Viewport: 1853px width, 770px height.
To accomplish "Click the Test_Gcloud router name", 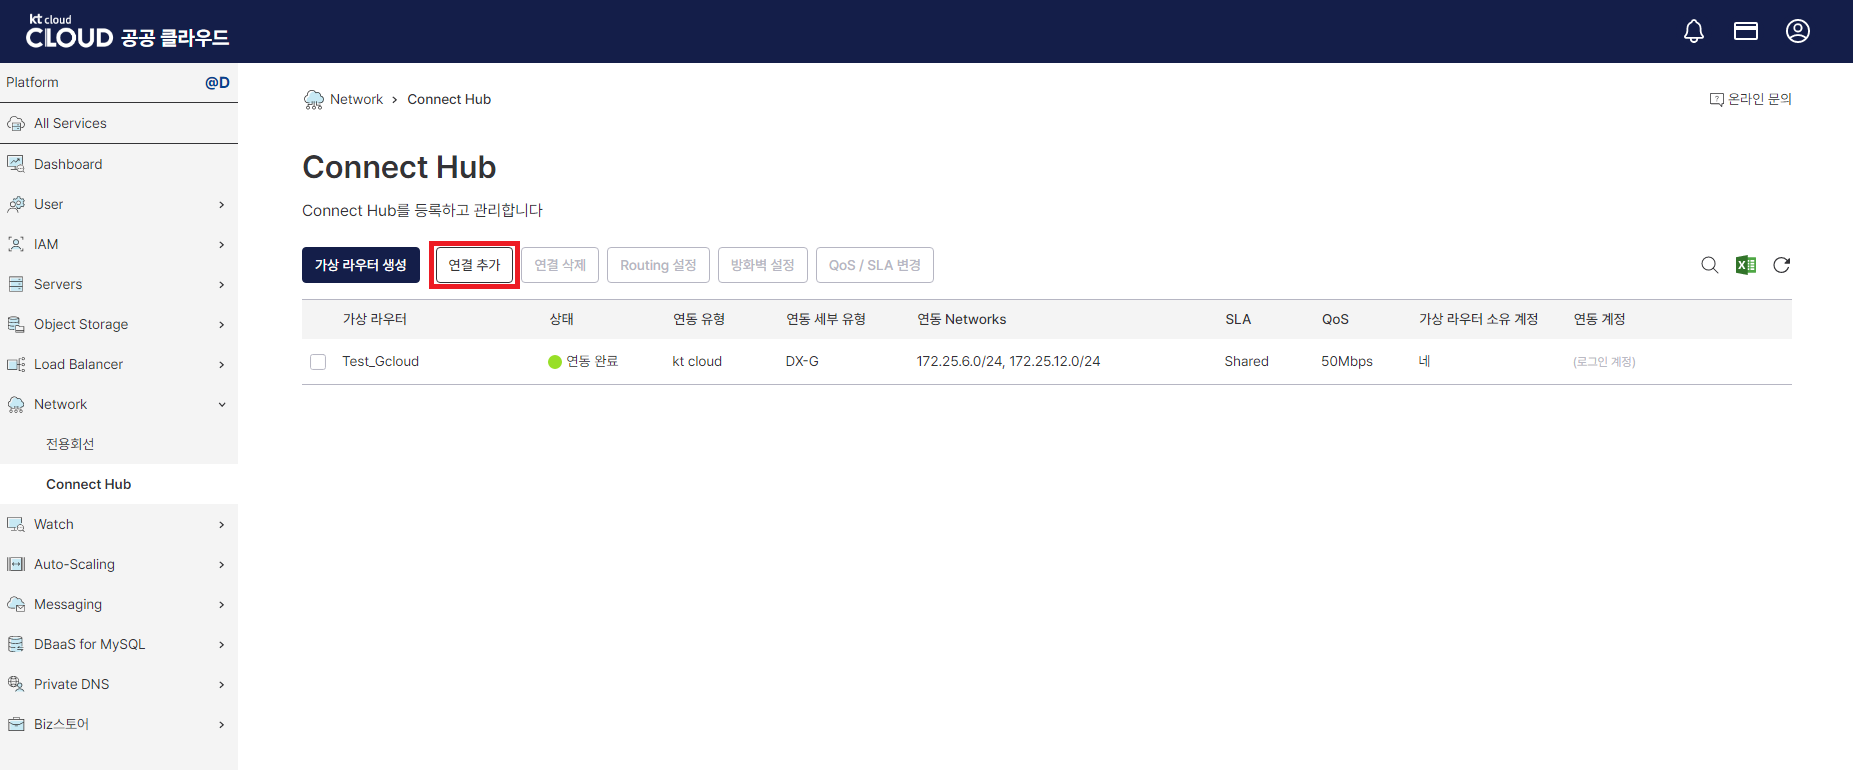I will coord(380,361).
